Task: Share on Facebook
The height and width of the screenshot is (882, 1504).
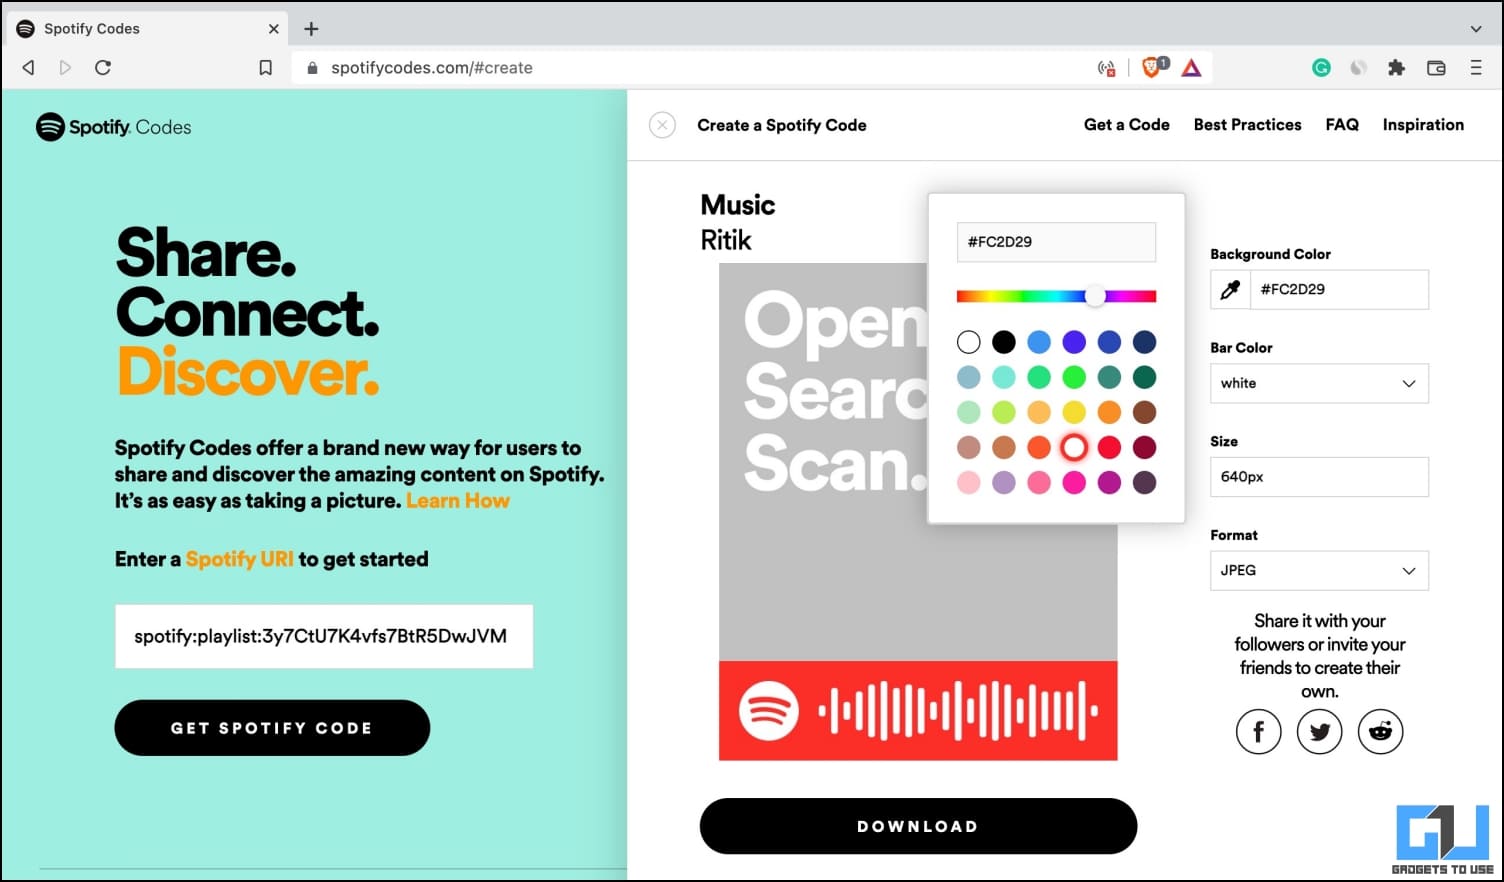Action: 1259,732
